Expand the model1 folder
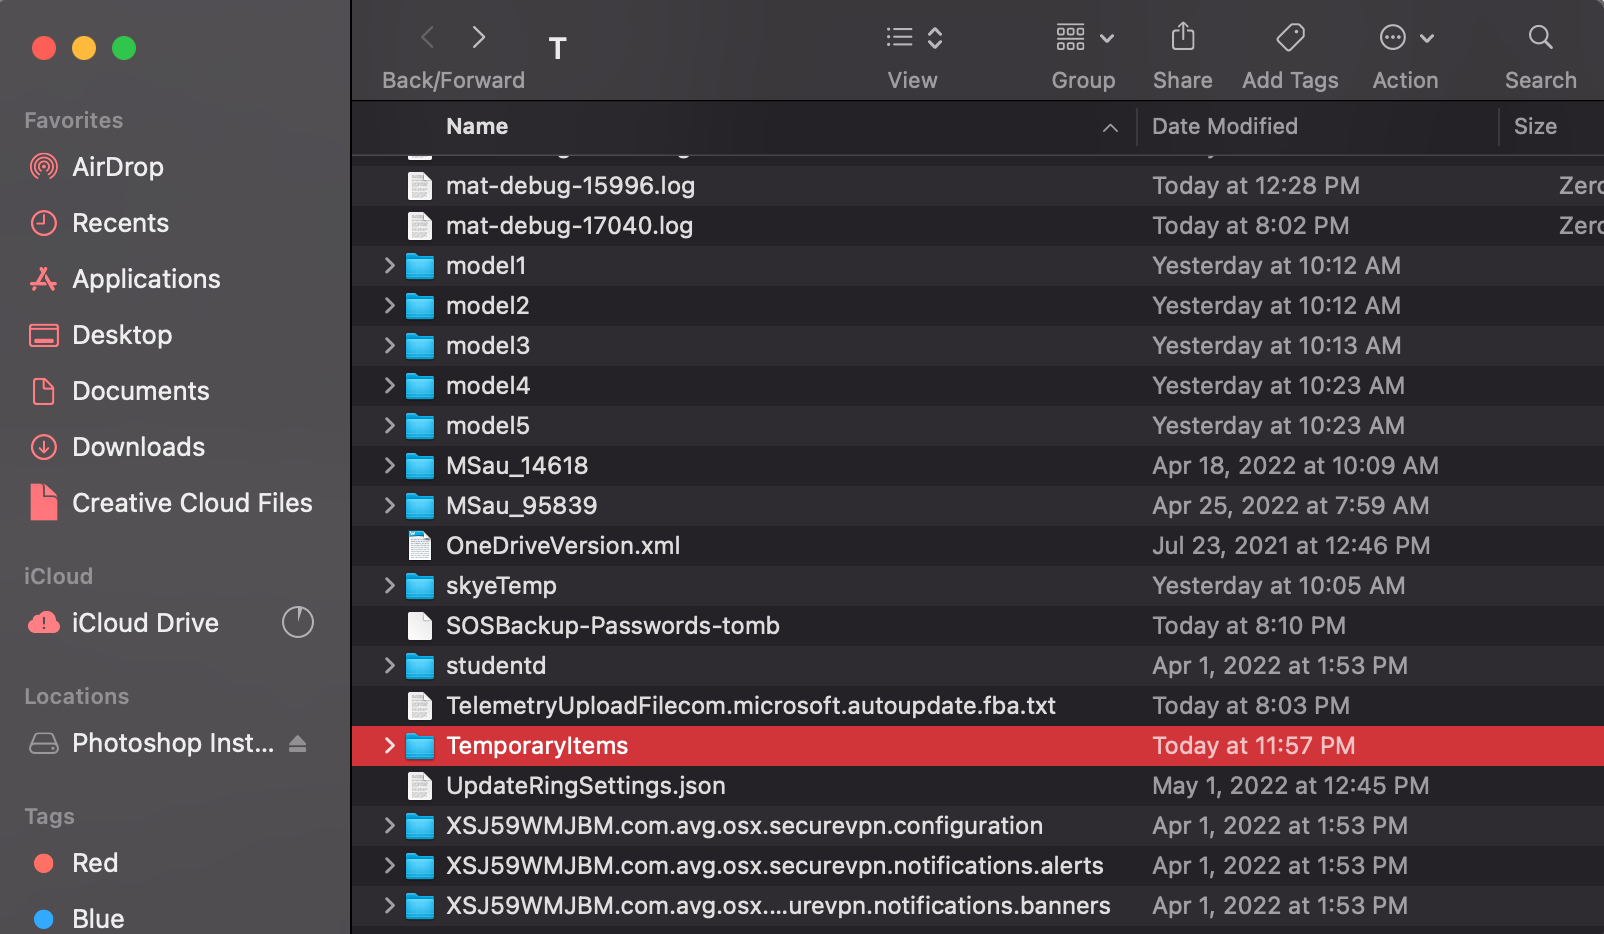 click(x=390, y=266)
